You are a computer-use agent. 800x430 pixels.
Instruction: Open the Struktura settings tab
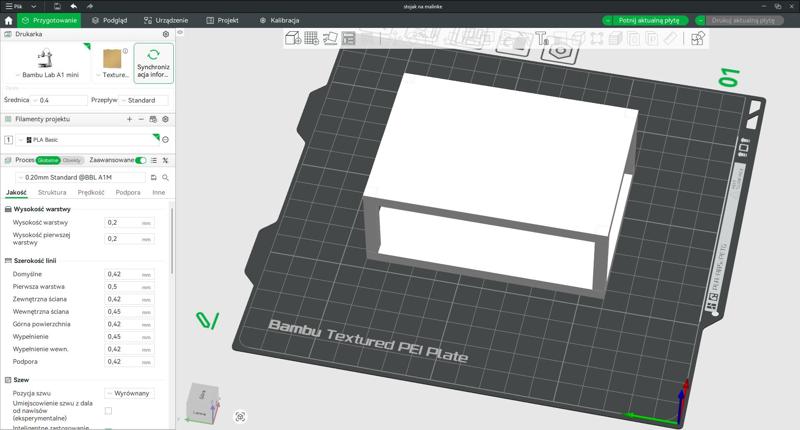[52, 192]
